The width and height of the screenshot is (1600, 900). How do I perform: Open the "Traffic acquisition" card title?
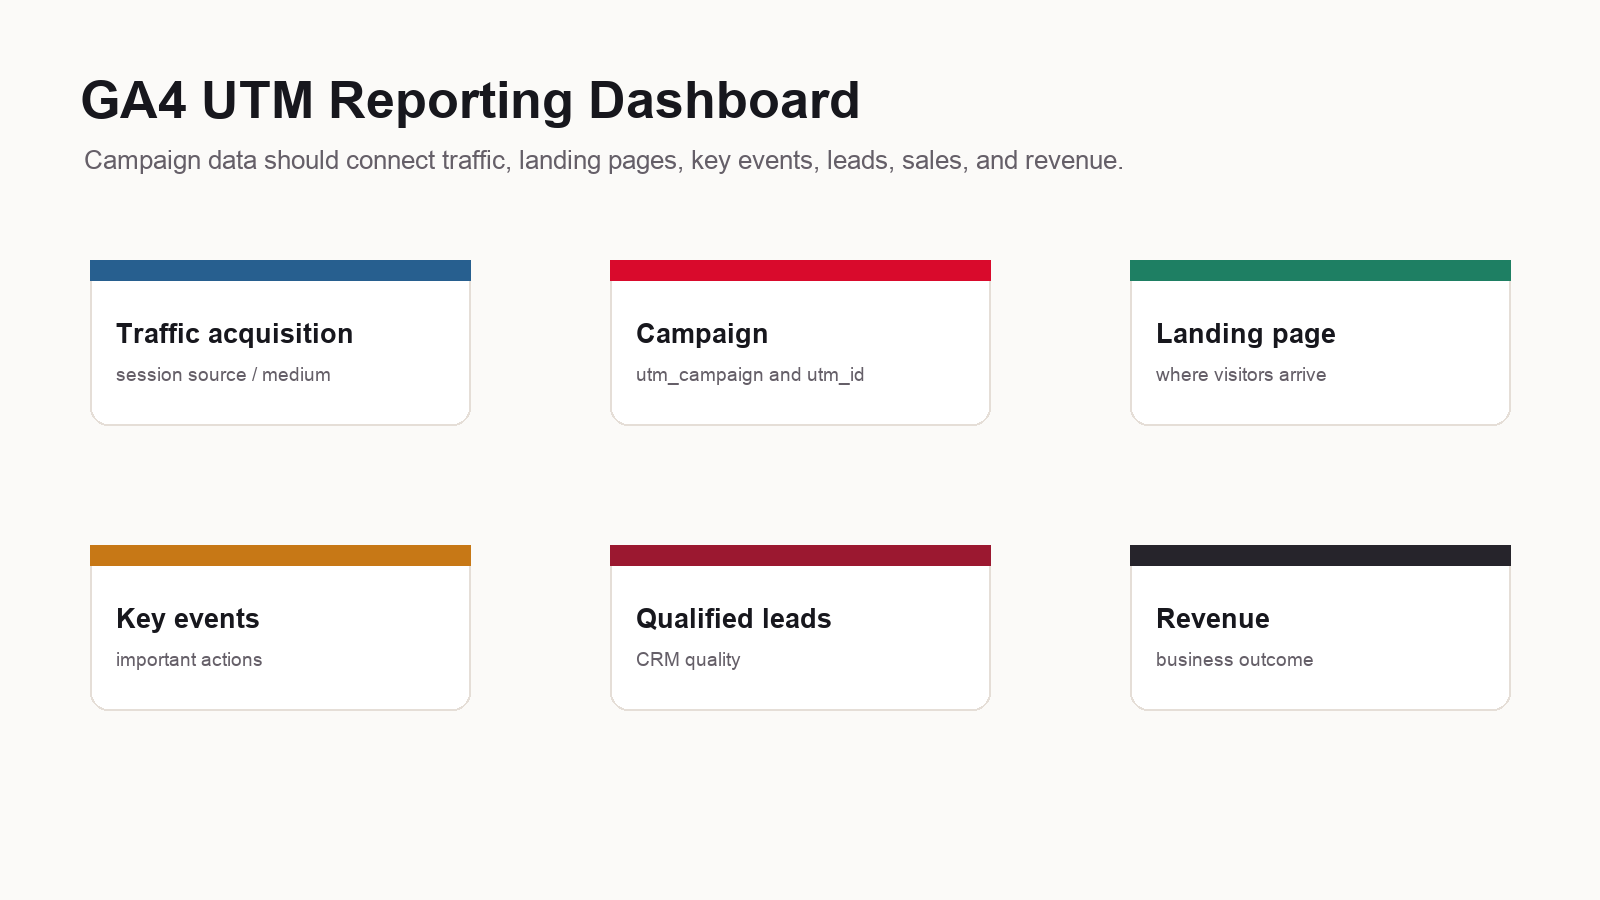point(234,334)
